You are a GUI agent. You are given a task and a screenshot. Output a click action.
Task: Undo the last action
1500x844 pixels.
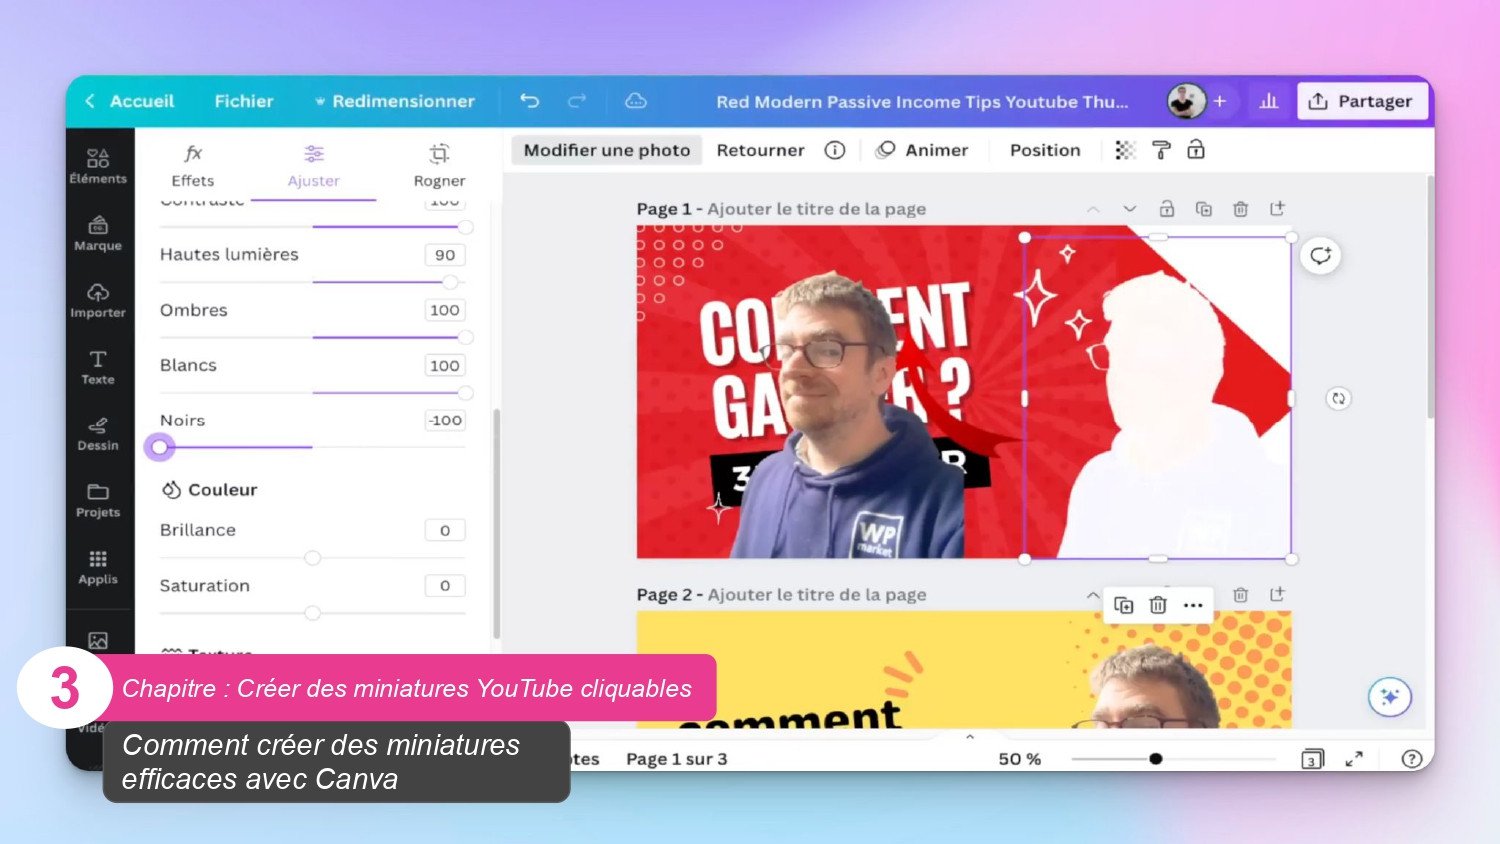[x=530, y=101]
